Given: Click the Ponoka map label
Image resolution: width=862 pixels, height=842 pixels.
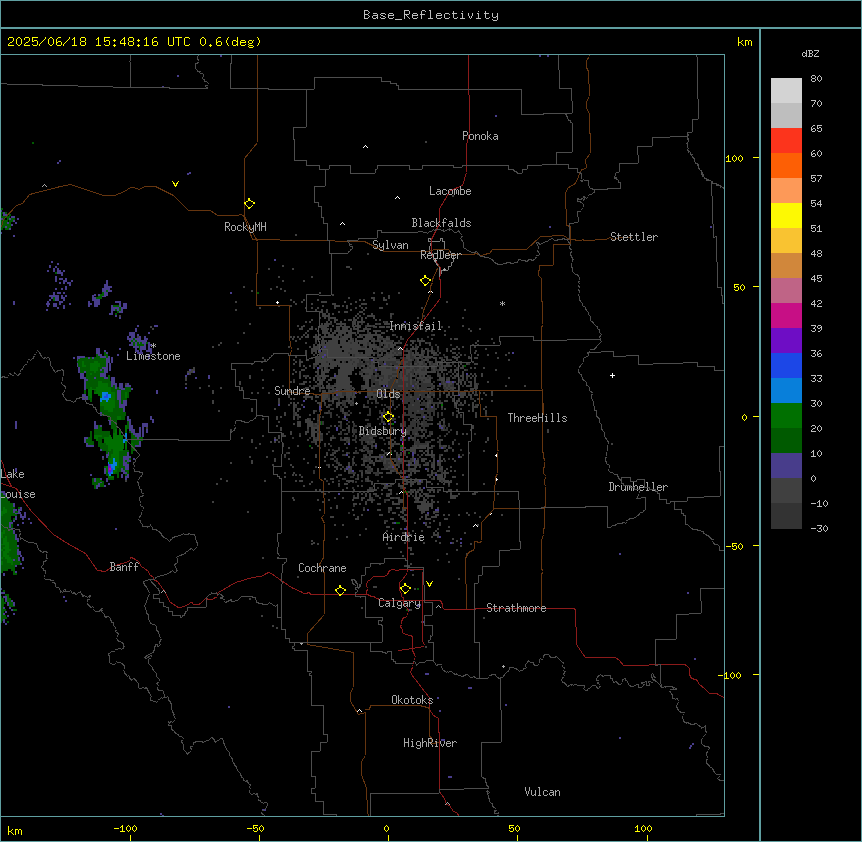Looking at the screenshot, I should point(480,136).
